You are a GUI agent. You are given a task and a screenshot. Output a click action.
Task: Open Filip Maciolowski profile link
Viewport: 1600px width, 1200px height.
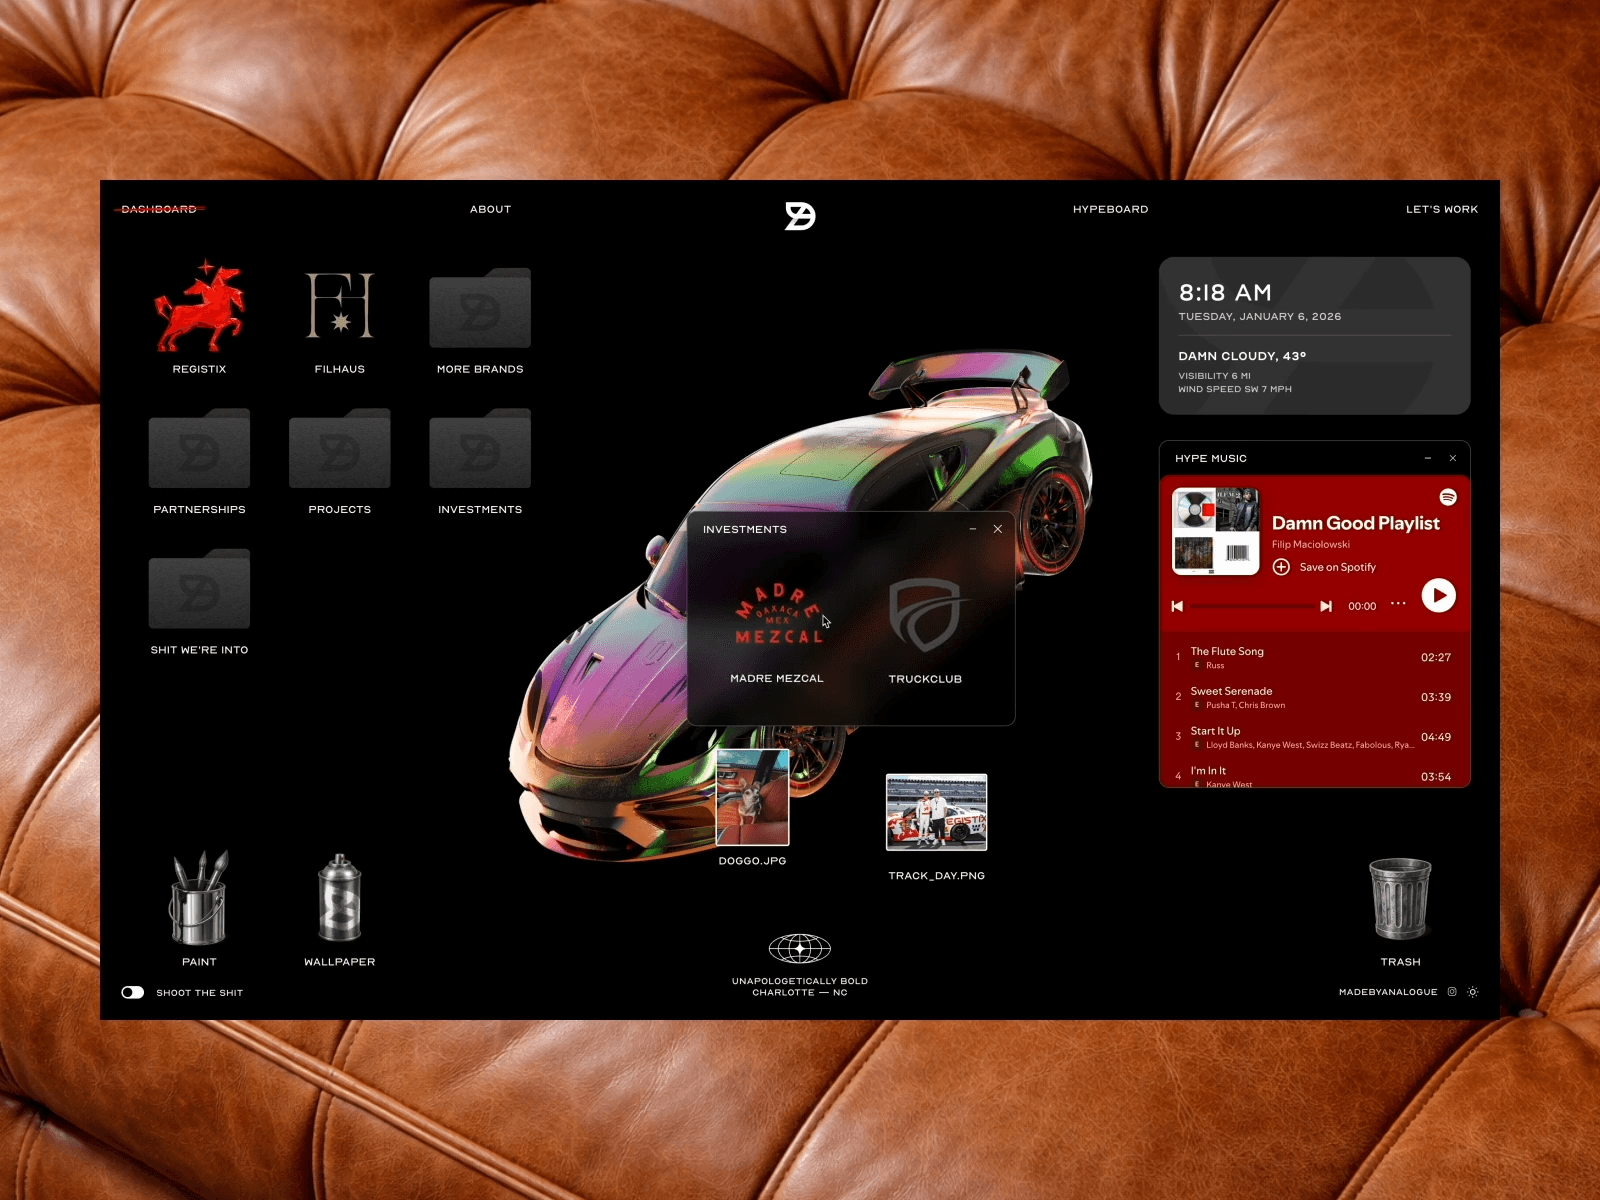(x=1311, y=545)
